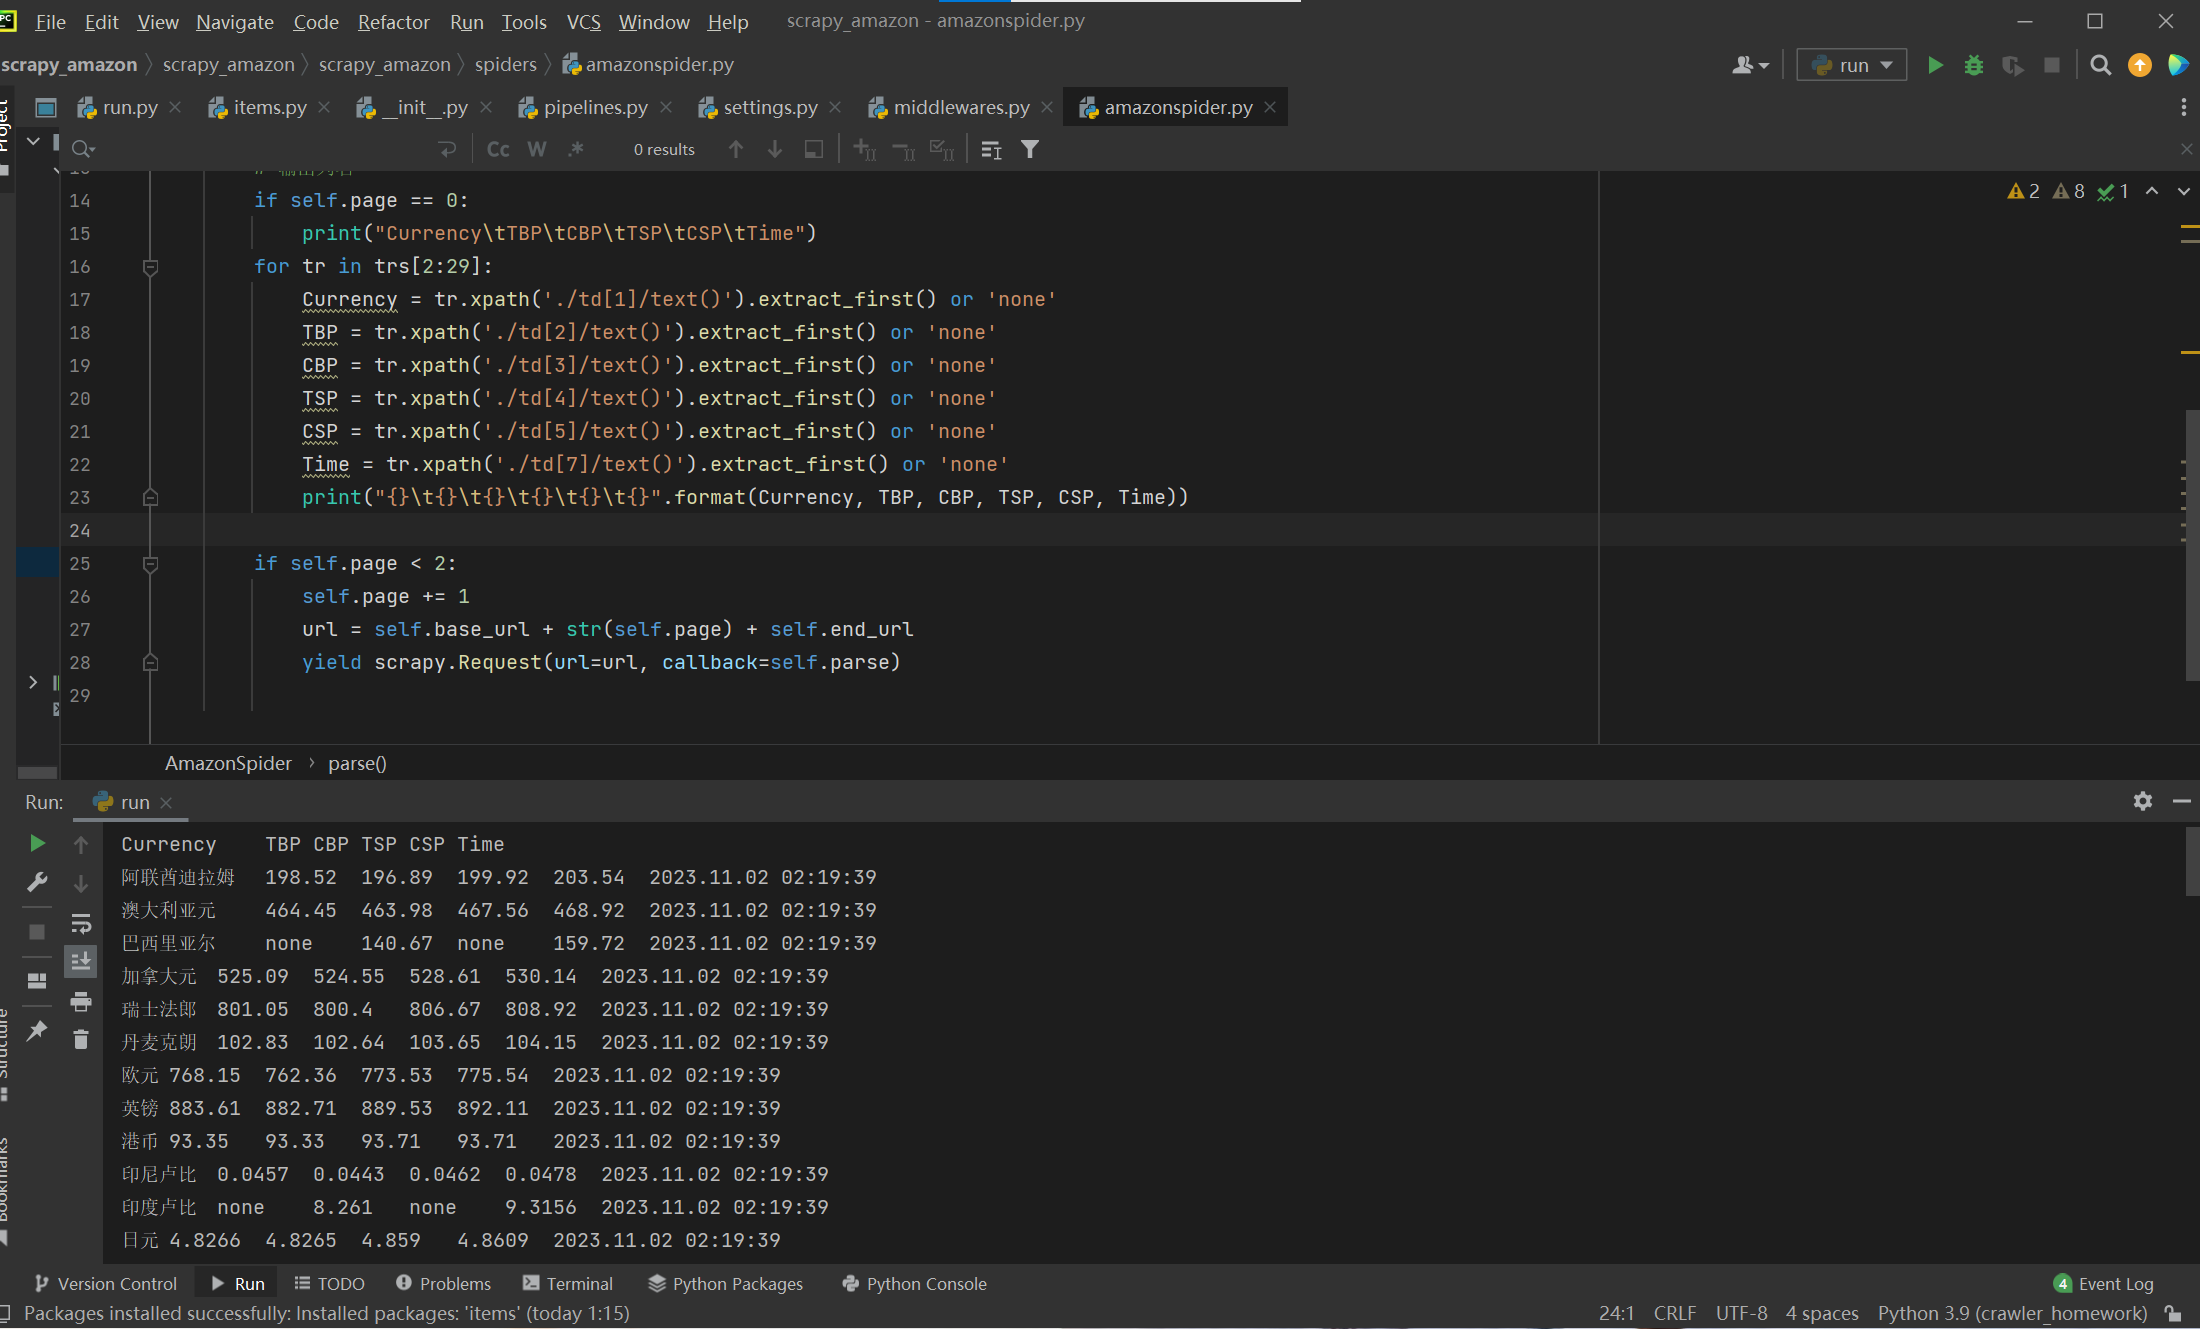
Task: Toggle scroll to end in Run console
Action: point(81,962)
